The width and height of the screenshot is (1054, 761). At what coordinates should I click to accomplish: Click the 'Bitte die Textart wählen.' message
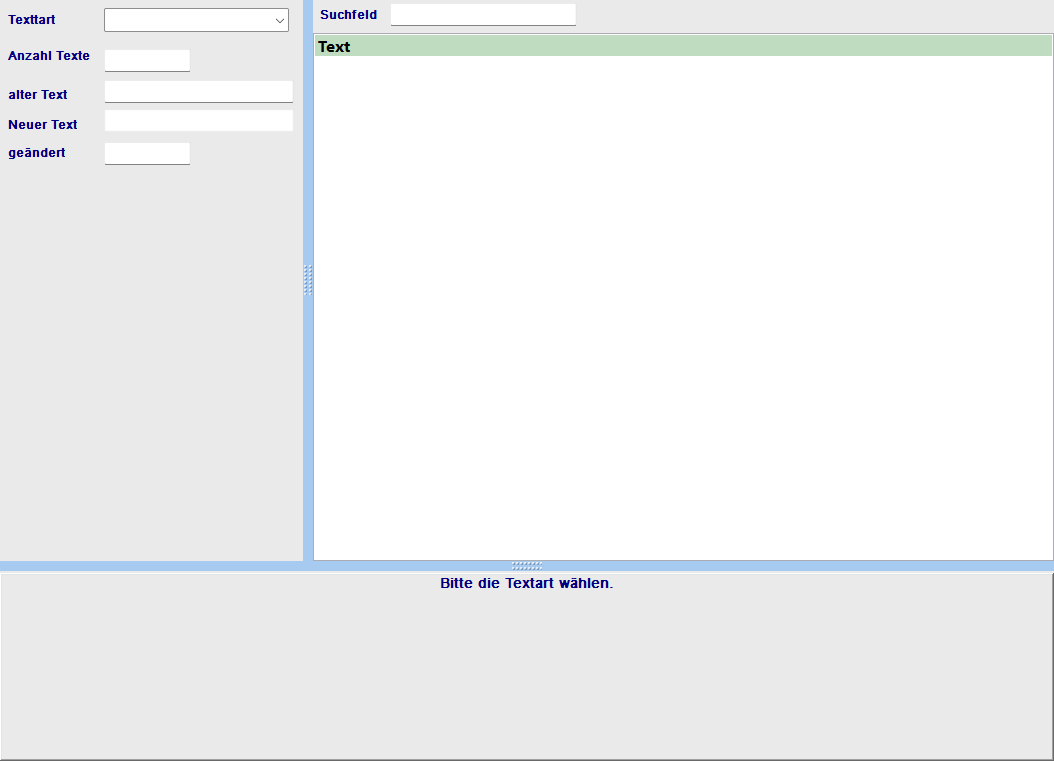click(x=526, y=583)
